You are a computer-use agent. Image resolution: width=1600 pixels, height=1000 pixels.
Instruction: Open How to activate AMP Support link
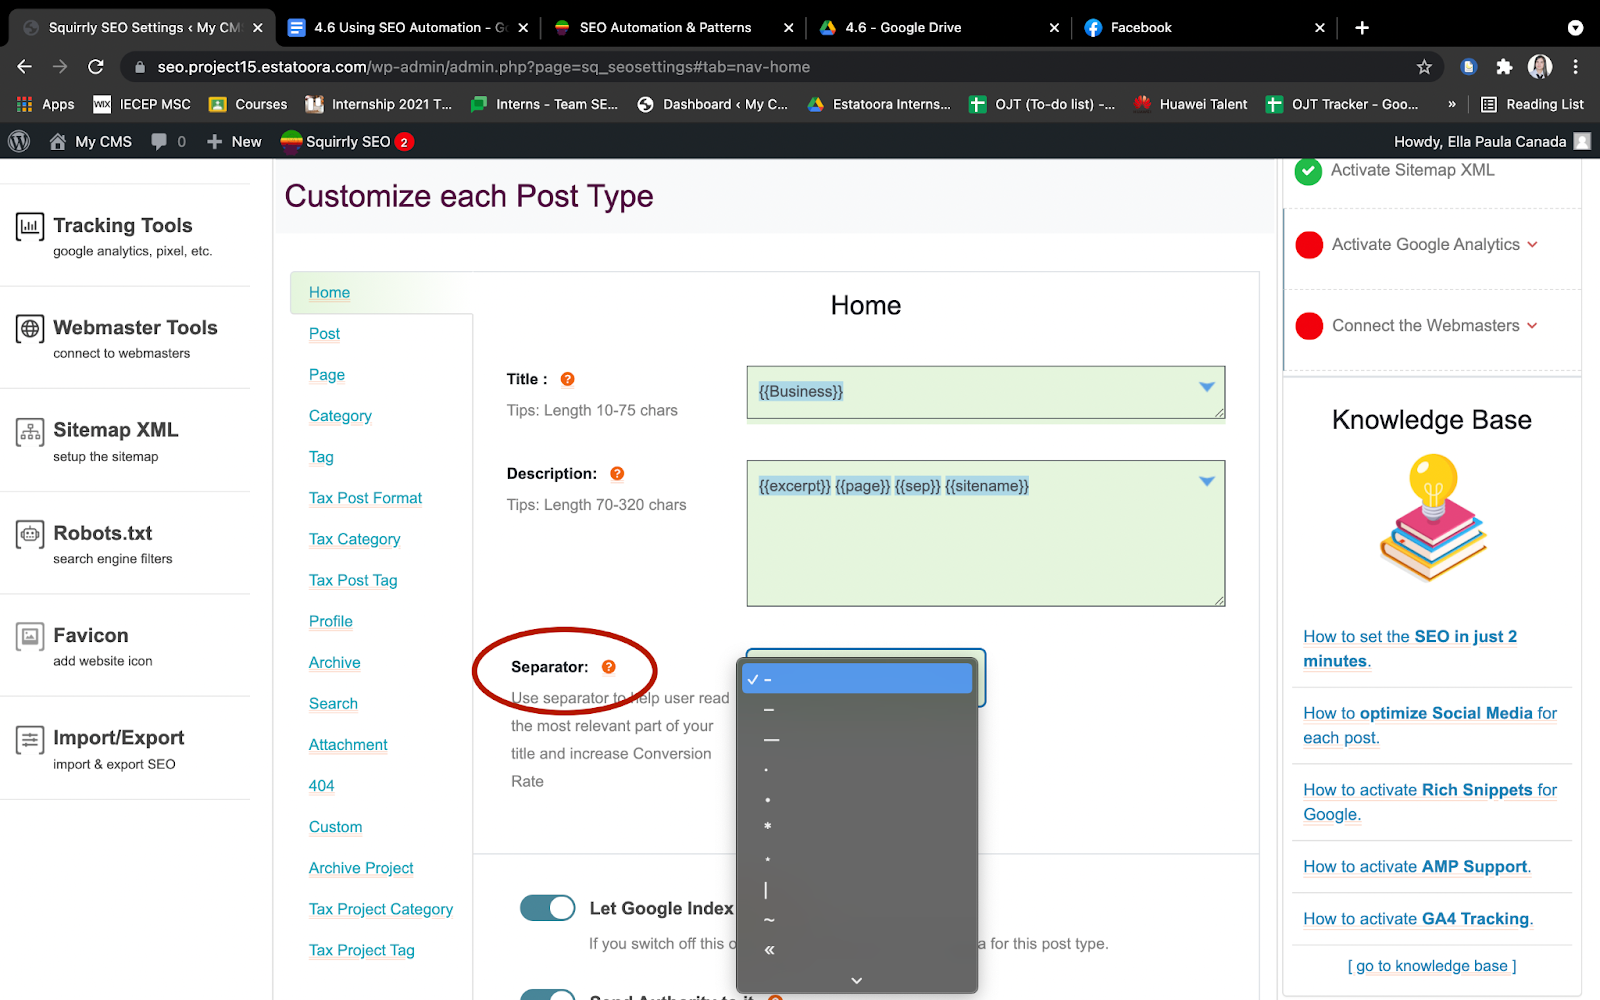(x=1417, y=867)
